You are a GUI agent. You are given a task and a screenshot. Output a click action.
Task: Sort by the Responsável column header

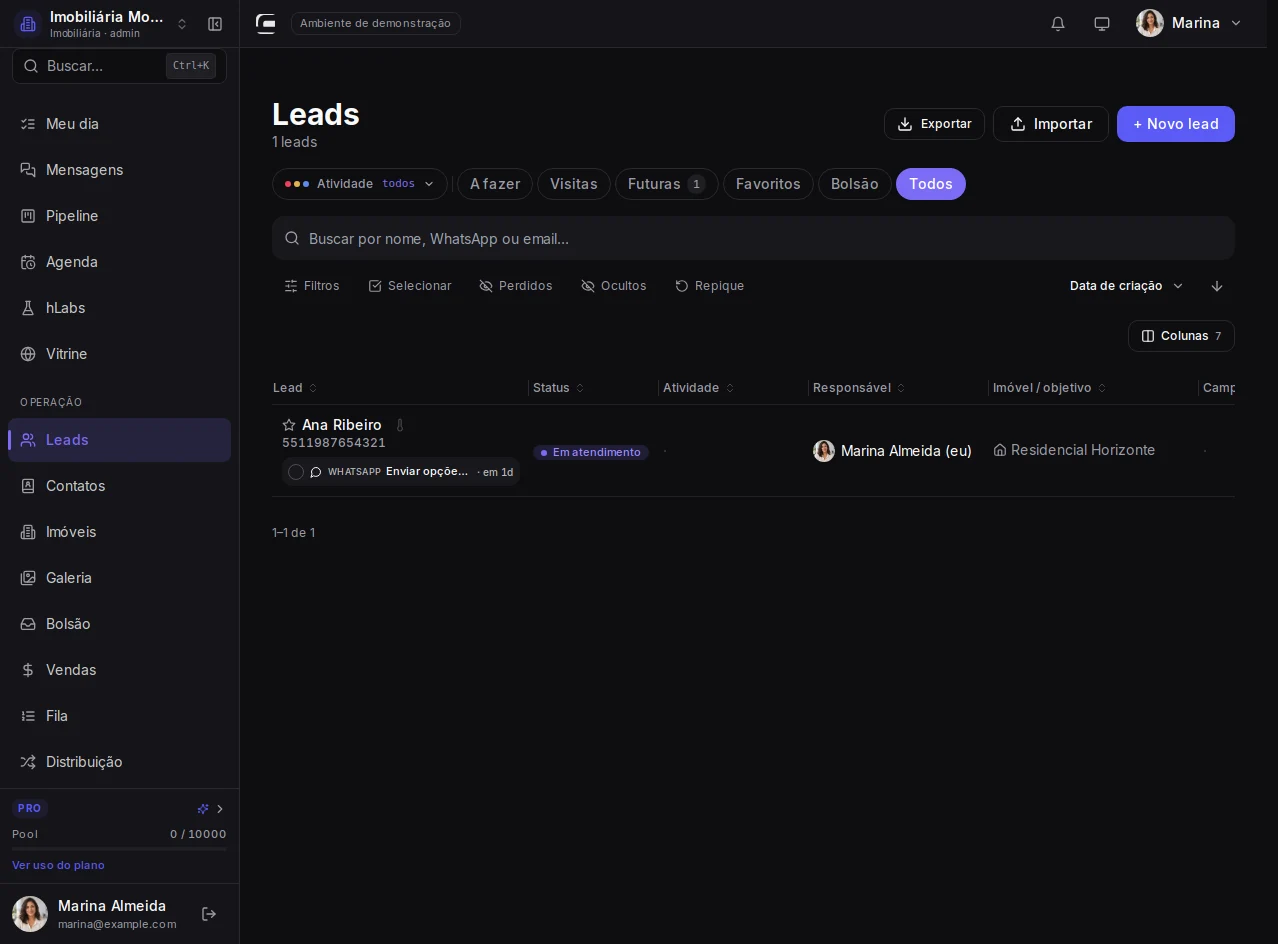(x=859, y=388)
